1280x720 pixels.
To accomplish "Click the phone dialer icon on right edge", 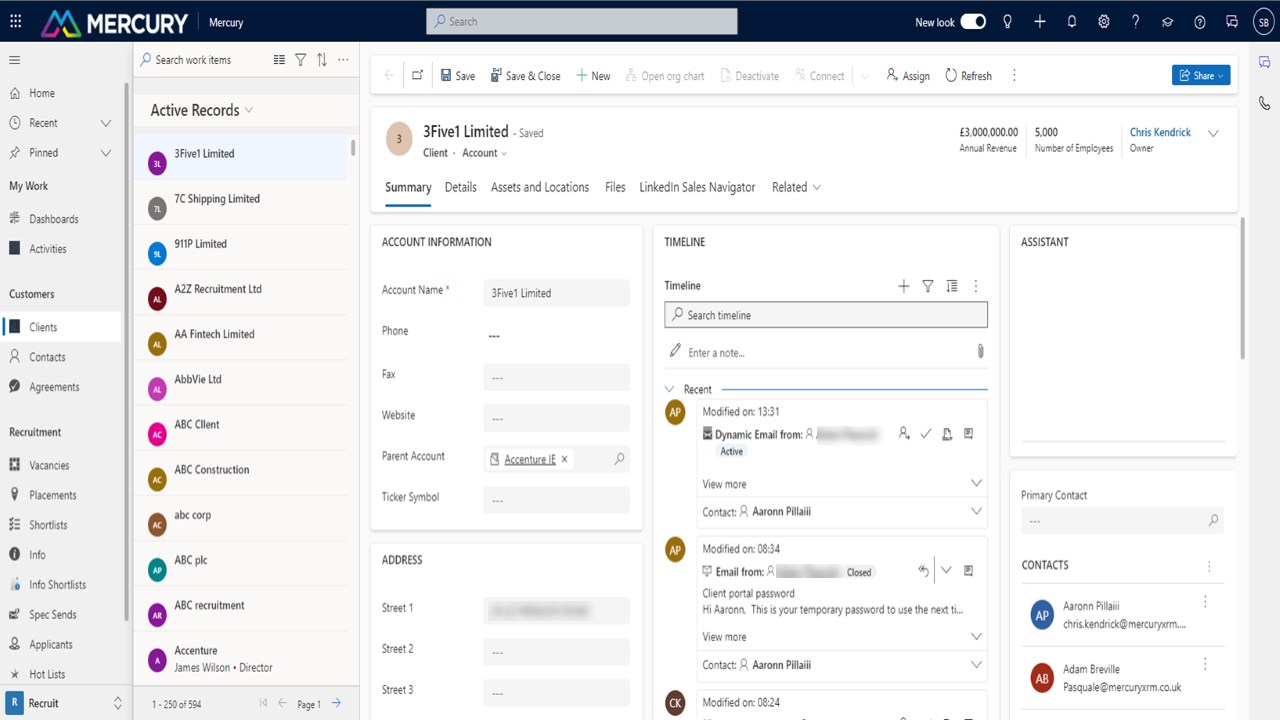I will [1265, 103].
